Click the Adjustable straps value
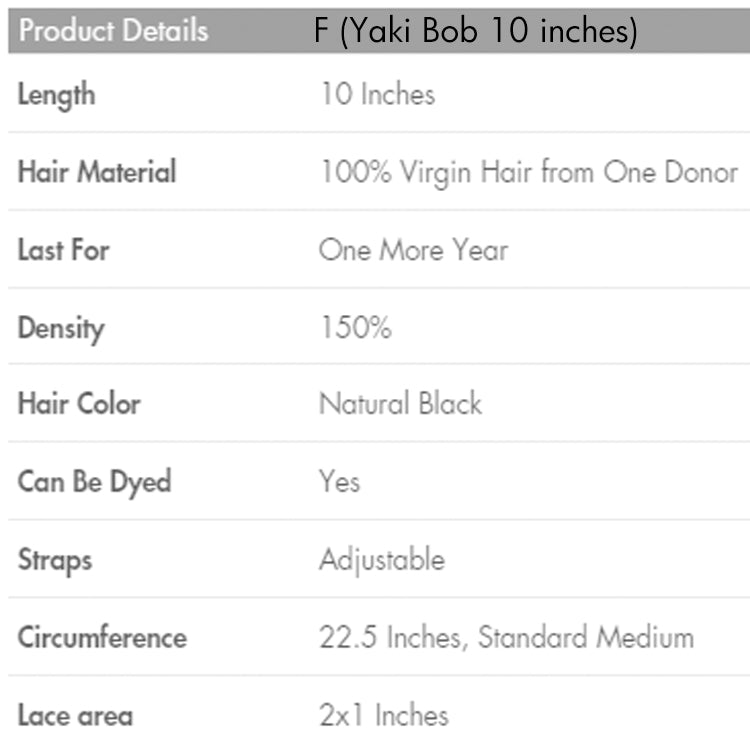This screenshot has width=750, height=750. (381, 559)
